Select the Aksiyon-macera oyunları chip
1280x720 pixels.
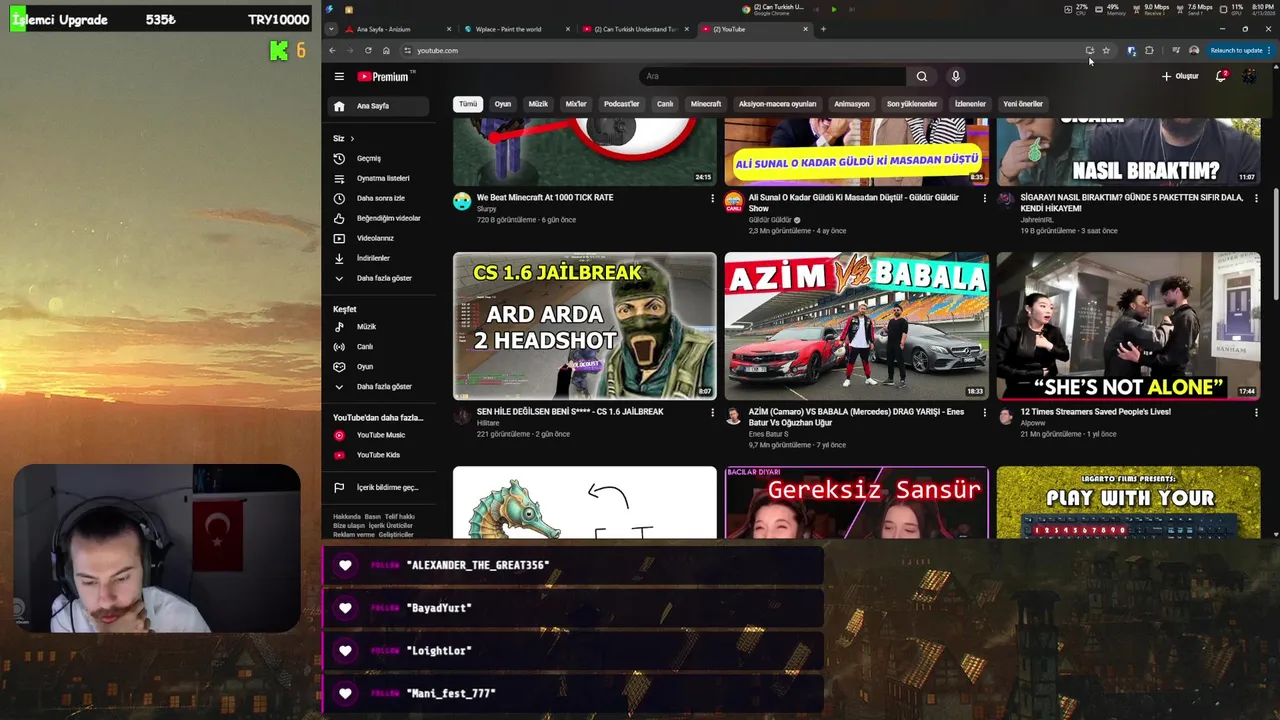click(777, 104)
